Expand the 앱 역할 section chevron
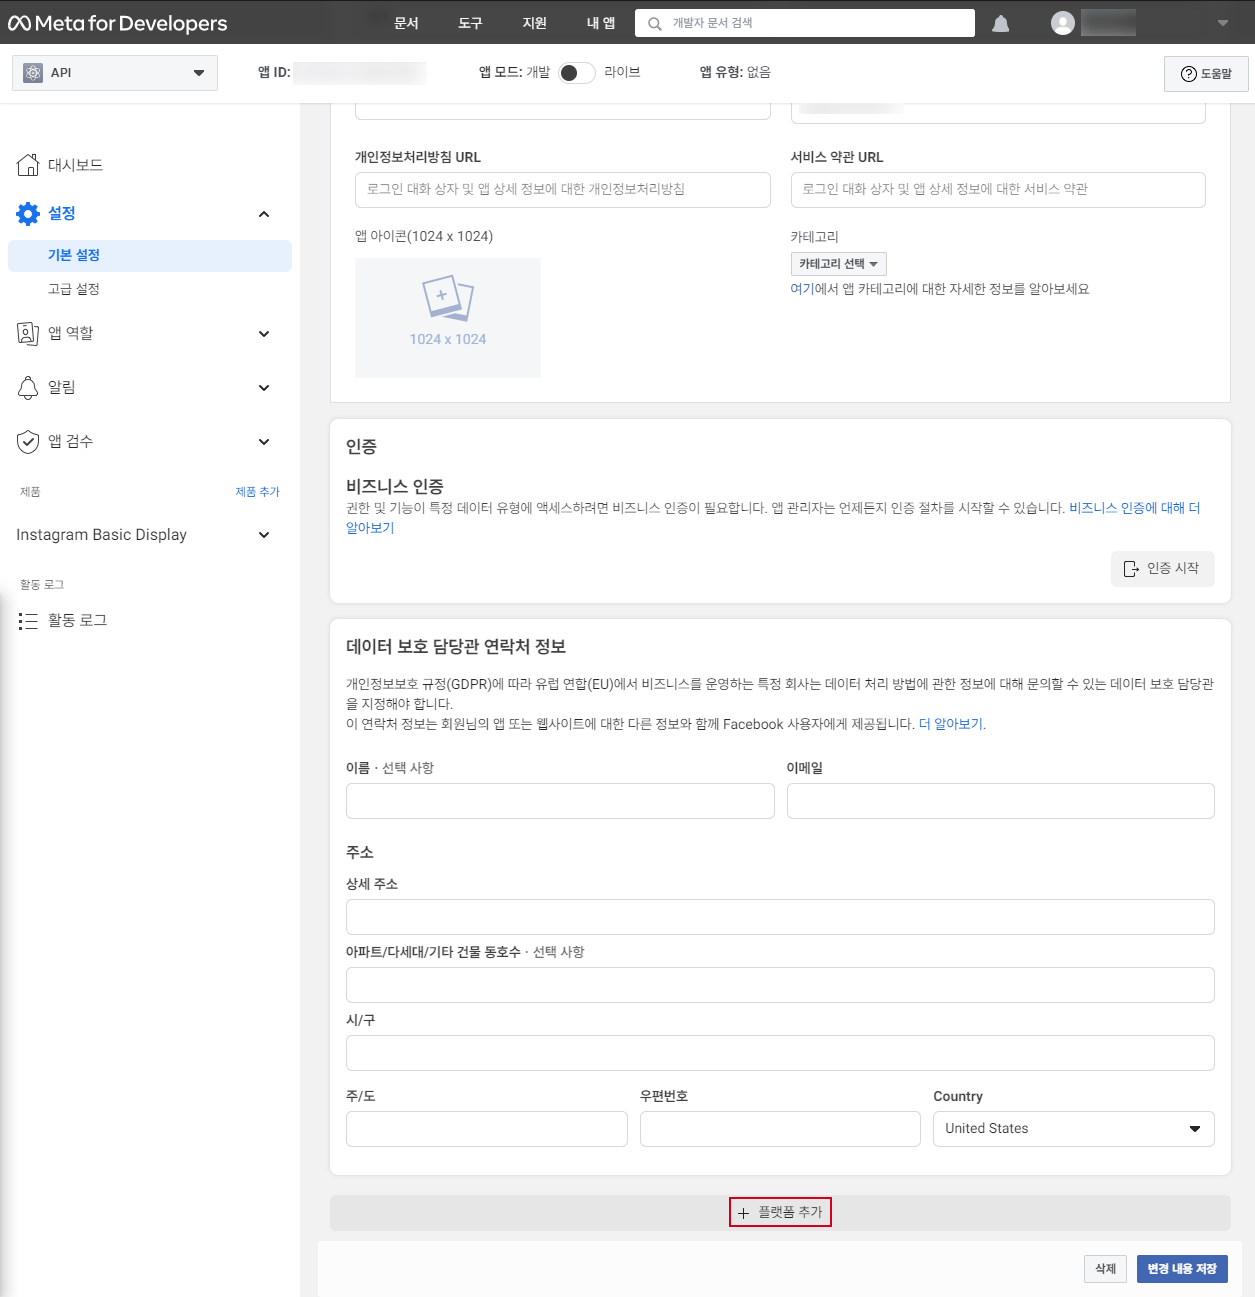 [x=264, y=334]
